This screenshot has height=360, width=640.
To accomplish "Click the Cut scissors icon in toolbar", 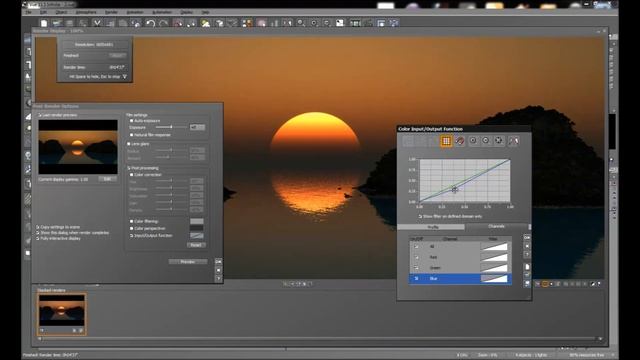I will [97, 23].
